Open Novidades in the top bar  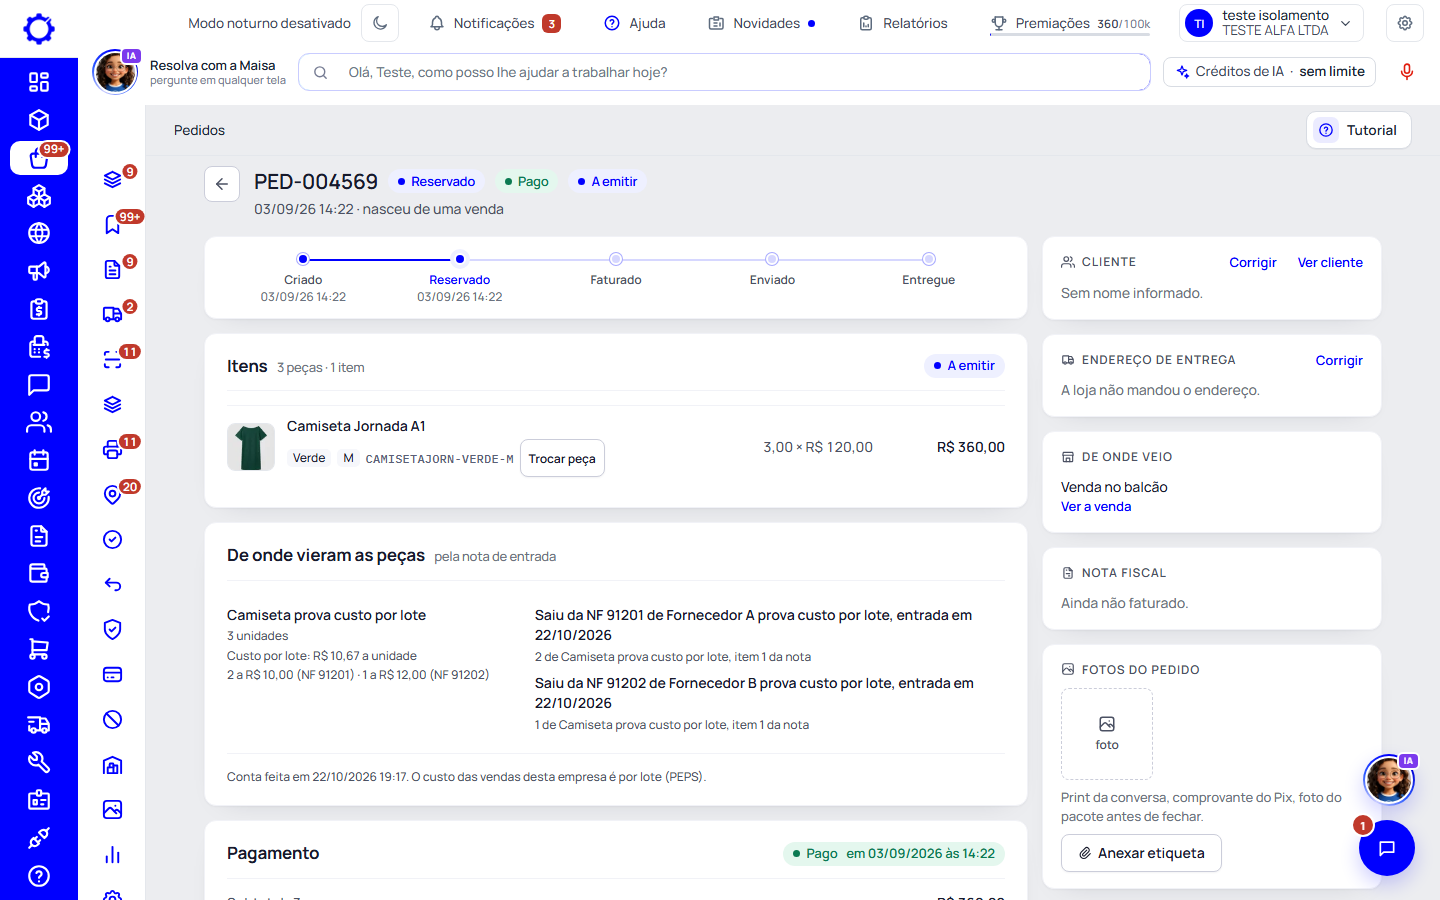click(762, 23)
